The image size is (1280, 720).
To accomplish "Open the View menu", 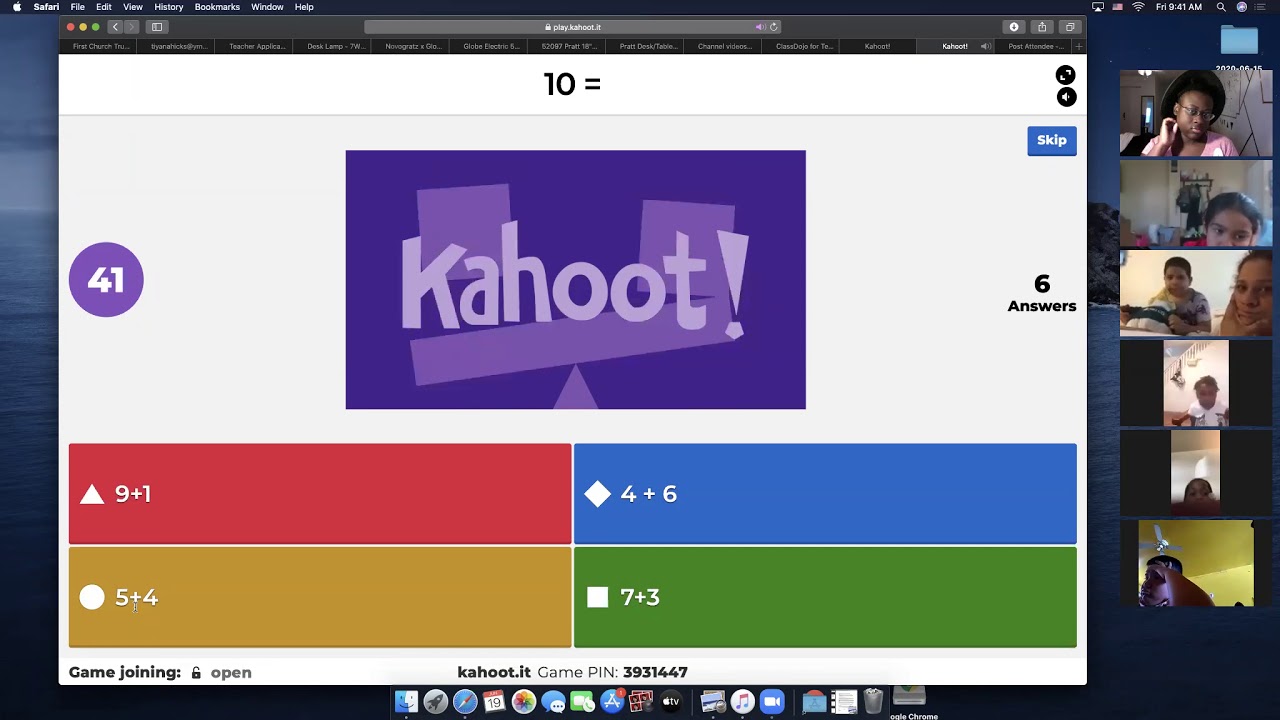I will 133,7.
